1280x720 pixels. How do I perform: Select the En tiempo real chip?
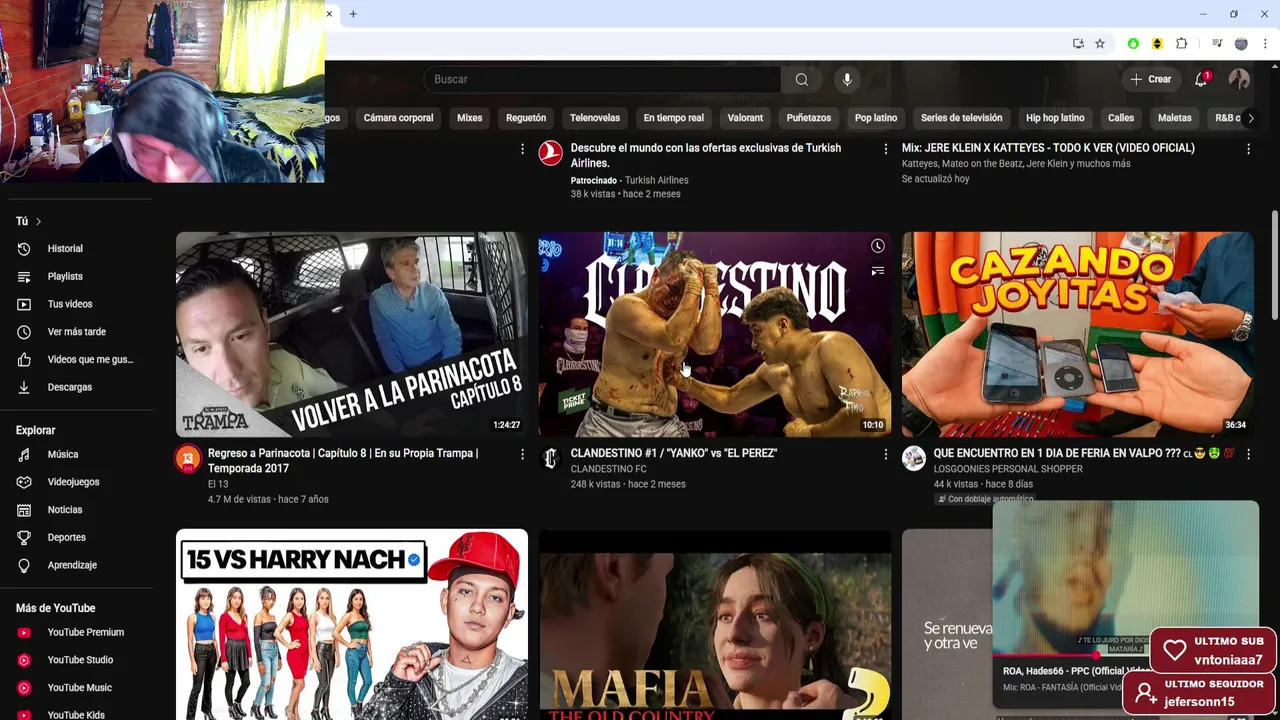click(673, 118)
